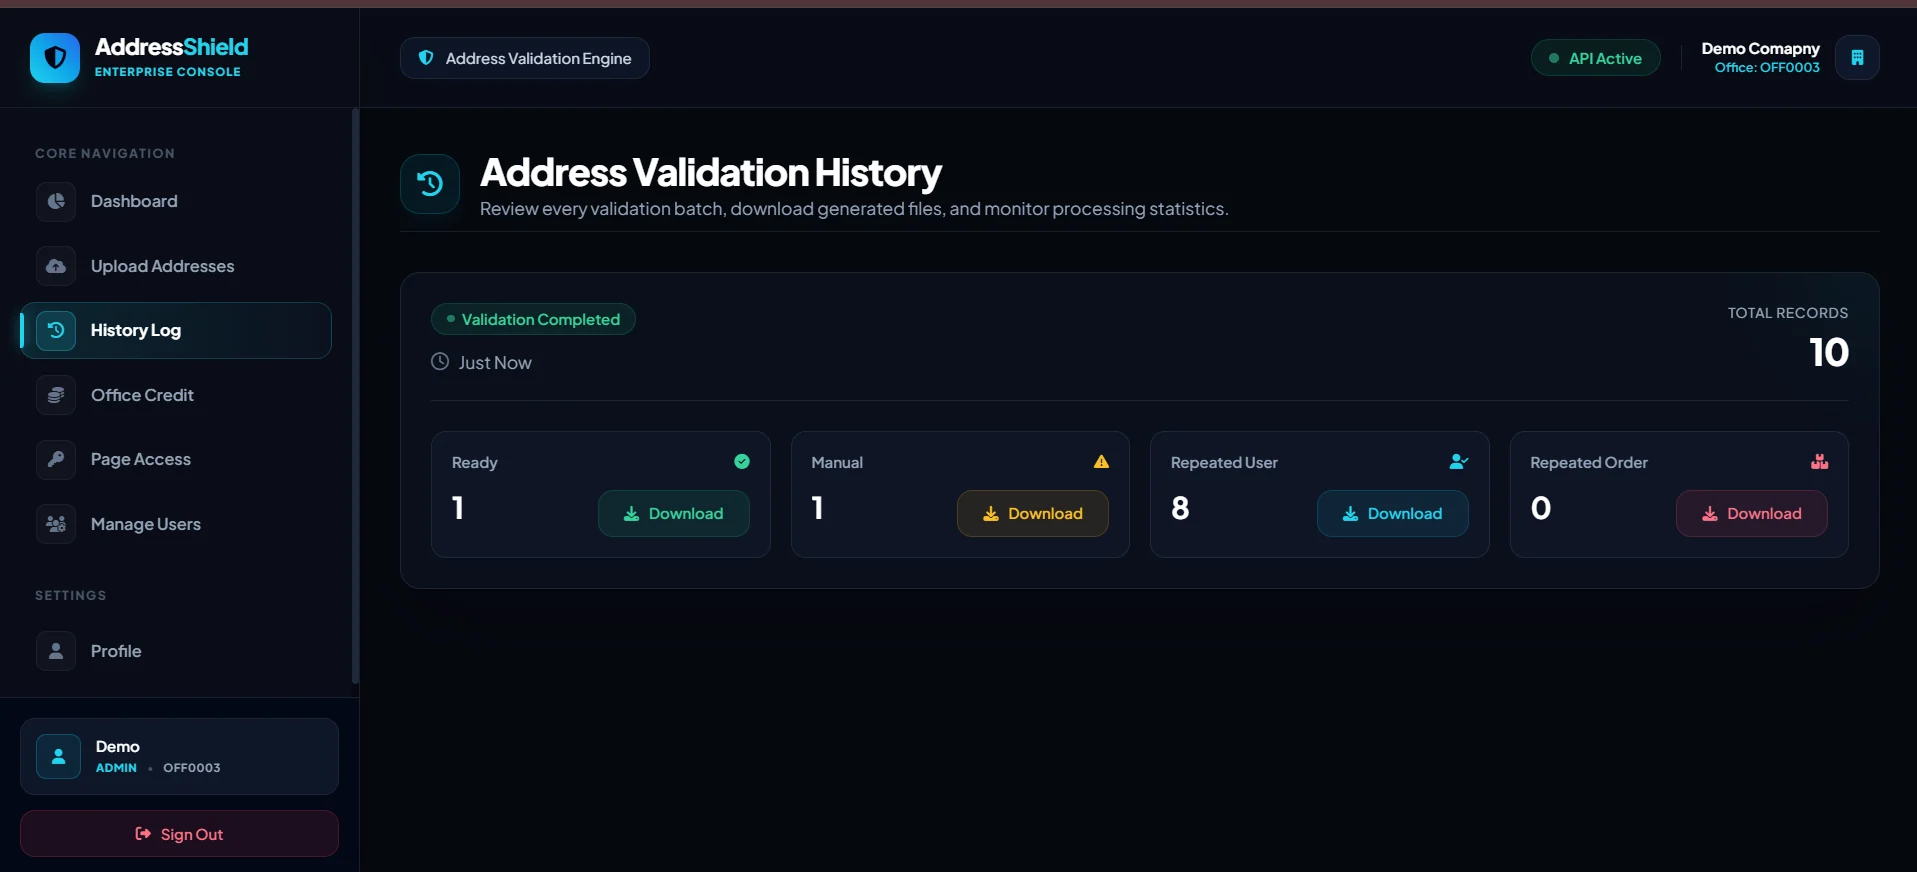Click the Just Now timestamp text
This screenshot has width=1917, height=872.
[495, 362]
